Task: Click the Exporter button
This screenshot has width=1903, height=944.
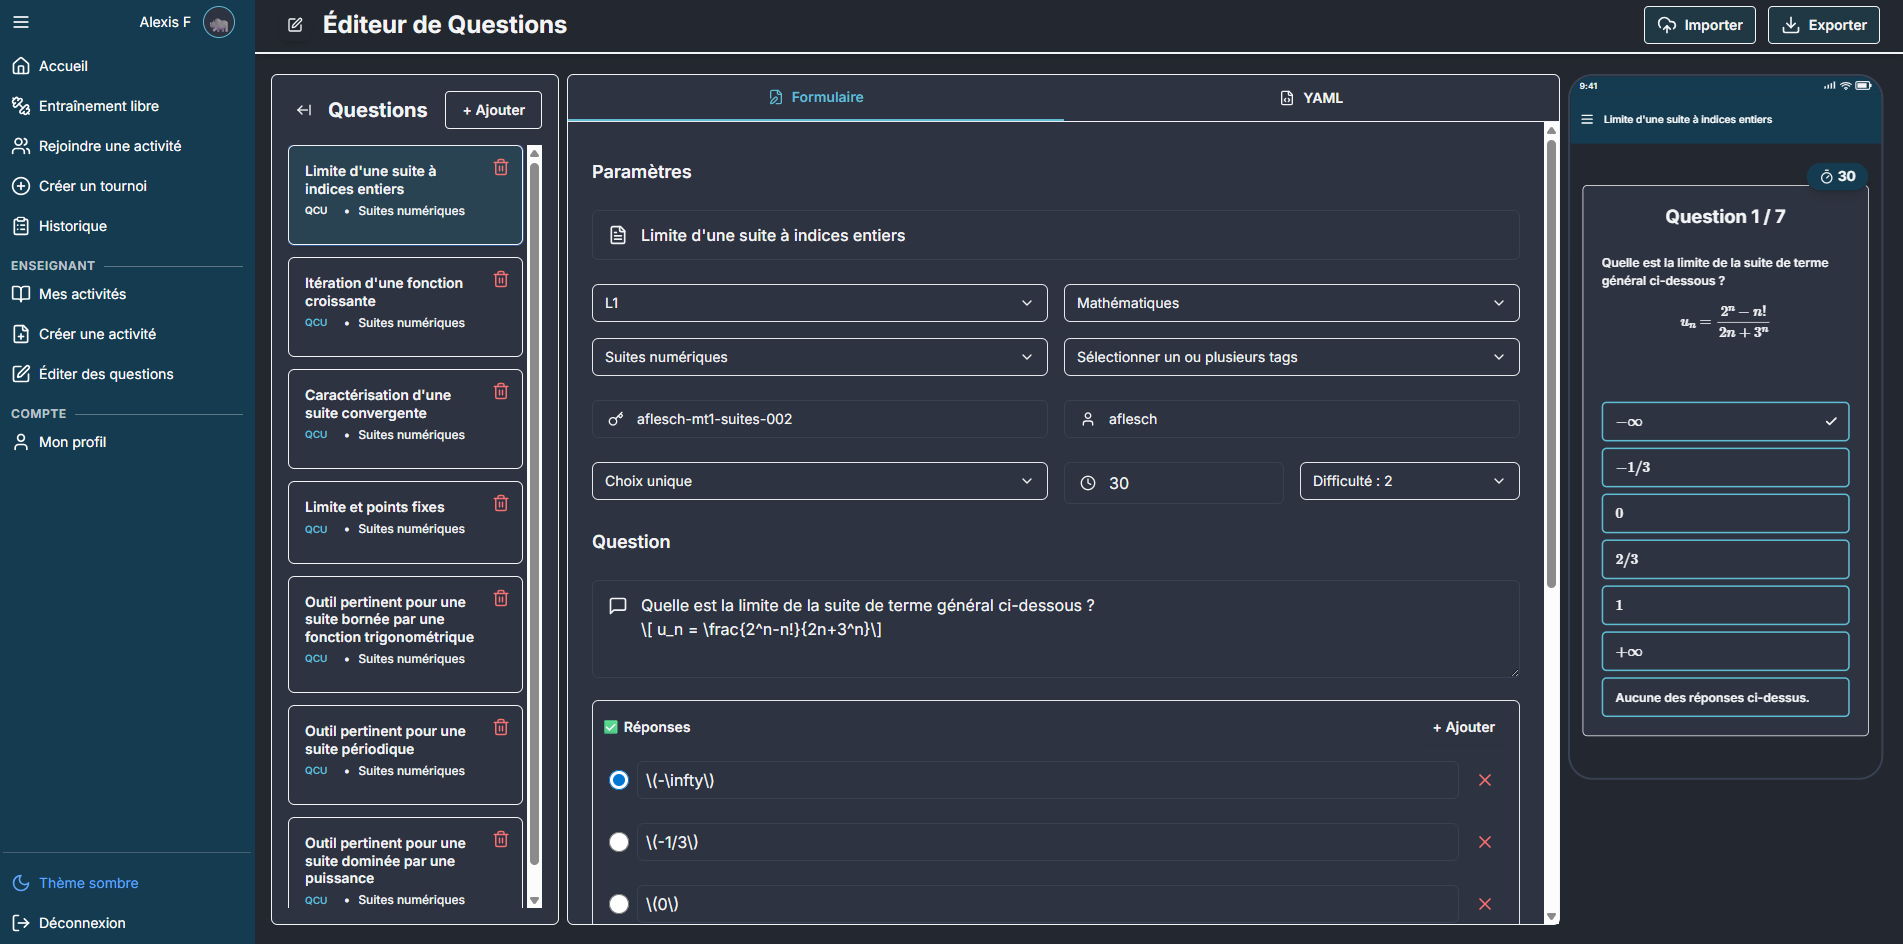Action: pos(1823,24)
